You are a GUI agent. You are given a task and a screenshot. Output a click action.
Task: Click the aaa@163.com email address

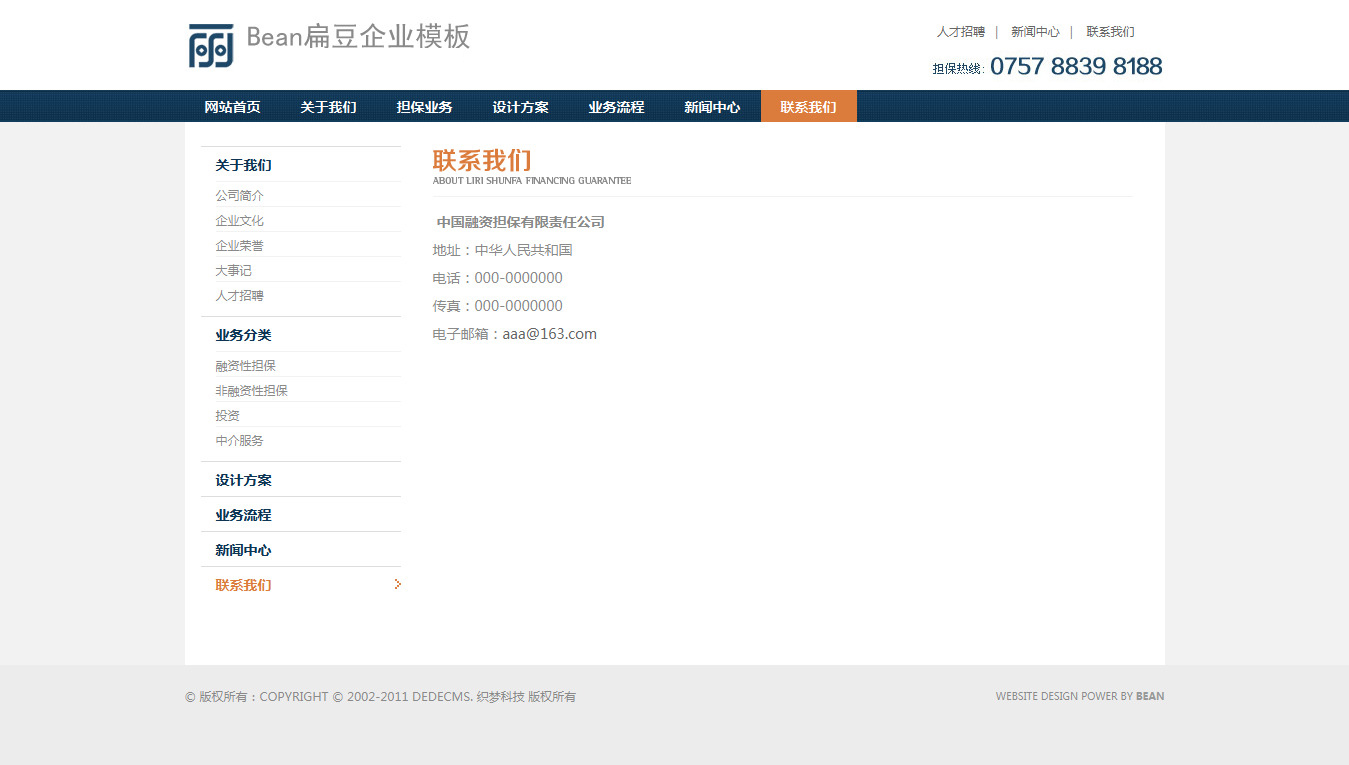(549, 334)
